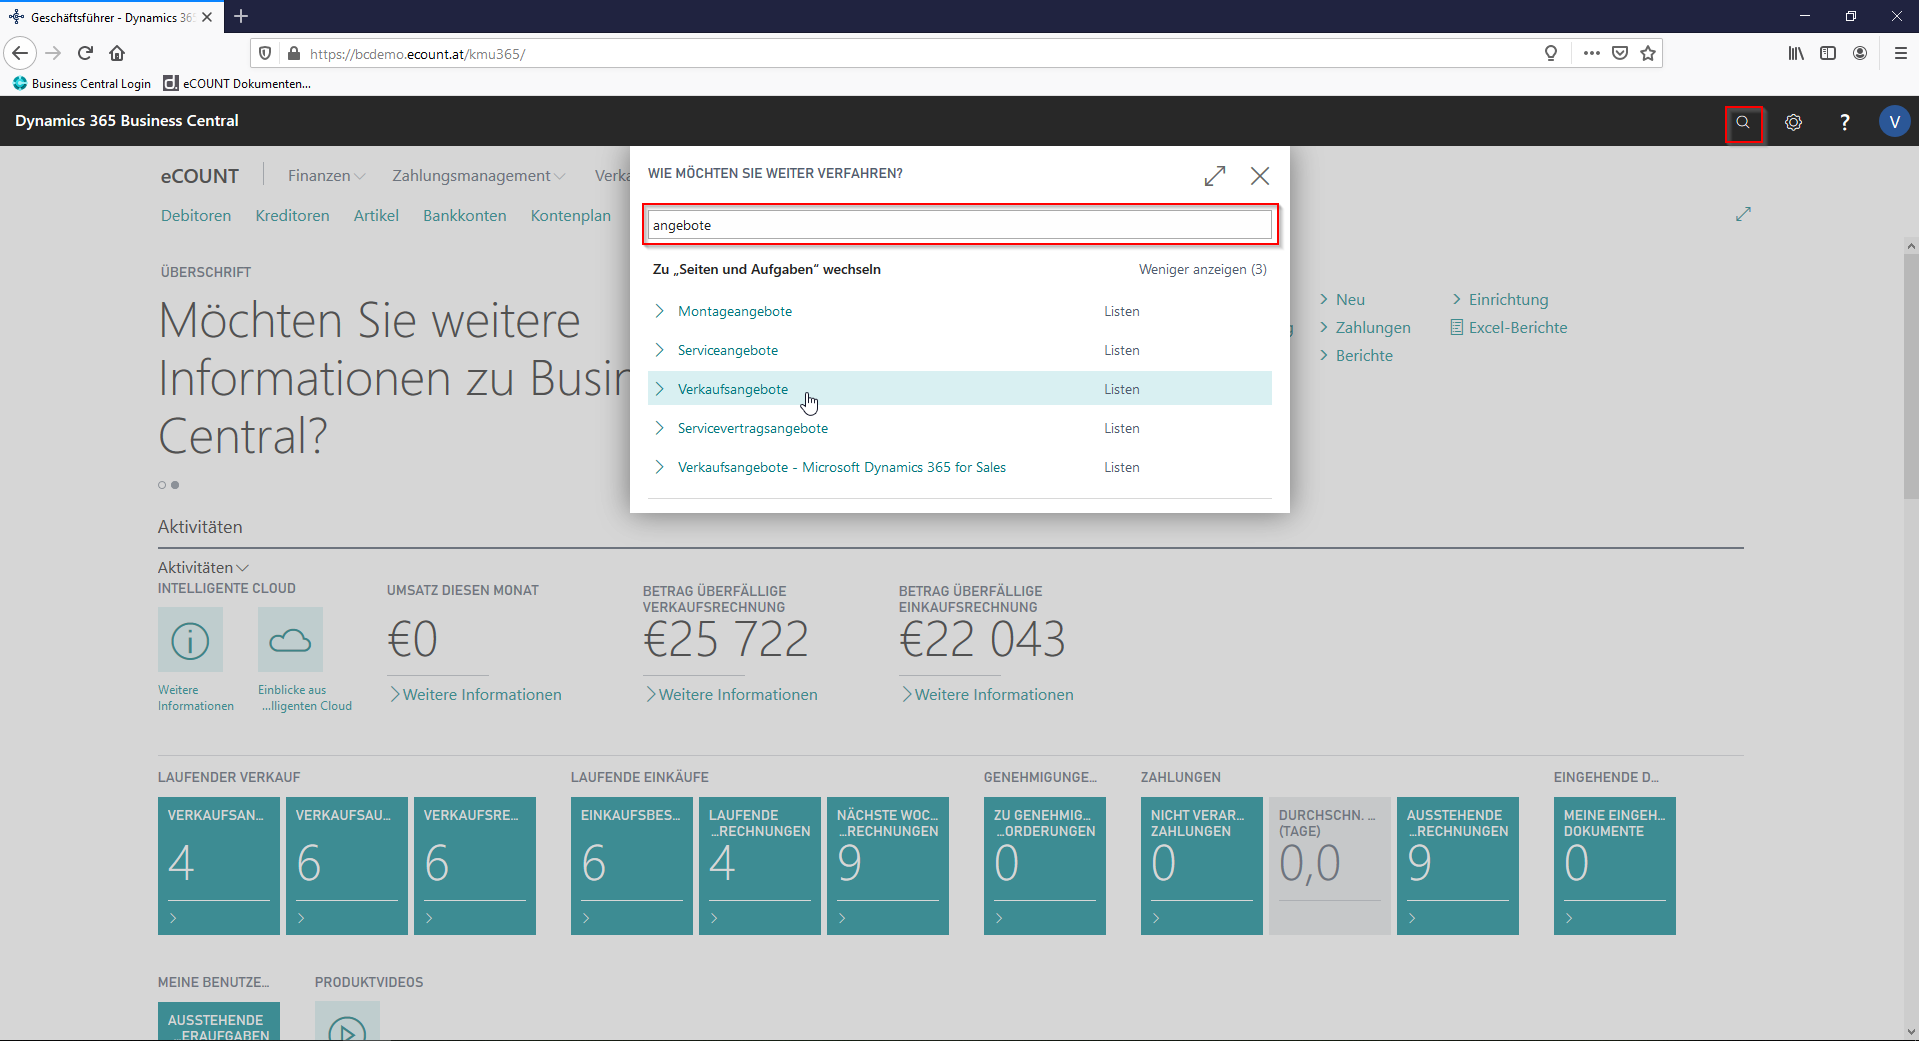Open the help question mark icon
Image resolution: width=1919 pixels, height=1041 pixels.
tap(1845, 122)
